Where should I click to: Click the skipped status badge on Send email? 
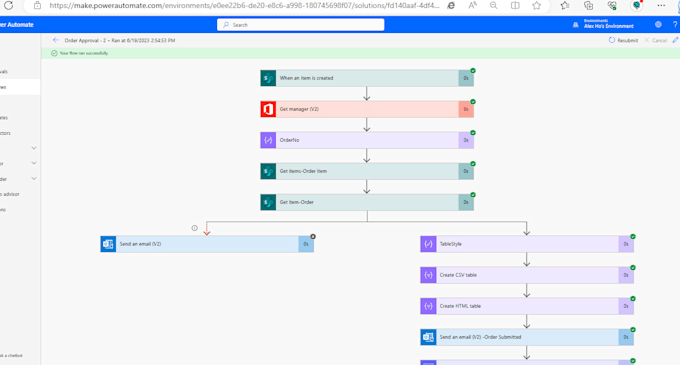point(313,237)
